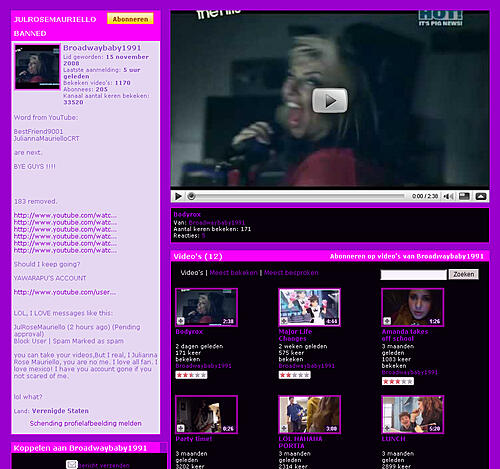The width and height of the screenshot is (500, 469).
Task: Open the LOL HAHAHA PORTIA thumbnail
Action: pyautogui.click(x=309, y=415)
